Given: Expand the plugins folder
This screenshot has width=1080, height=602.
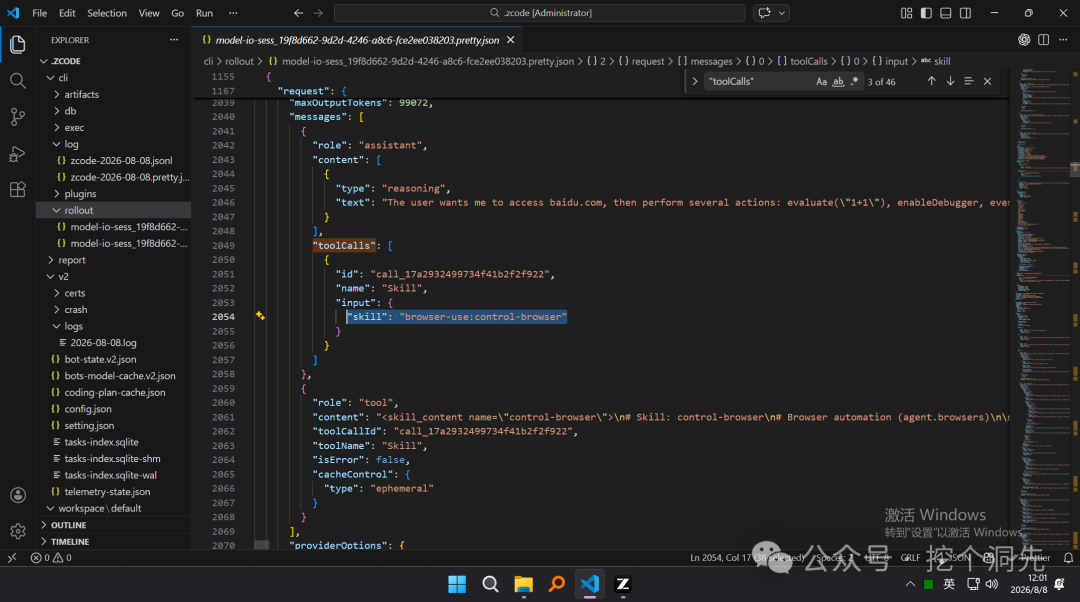Looking at the screenshot, I should 56,194.
